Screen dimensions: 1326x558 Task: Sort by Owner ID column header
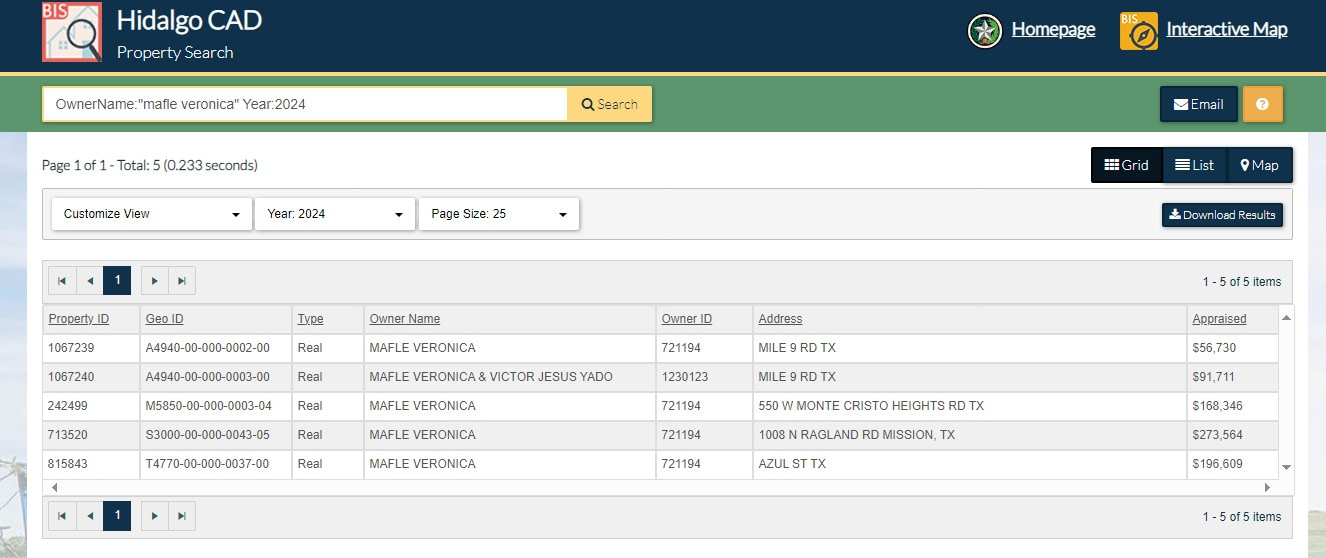(x=687, y=319)
